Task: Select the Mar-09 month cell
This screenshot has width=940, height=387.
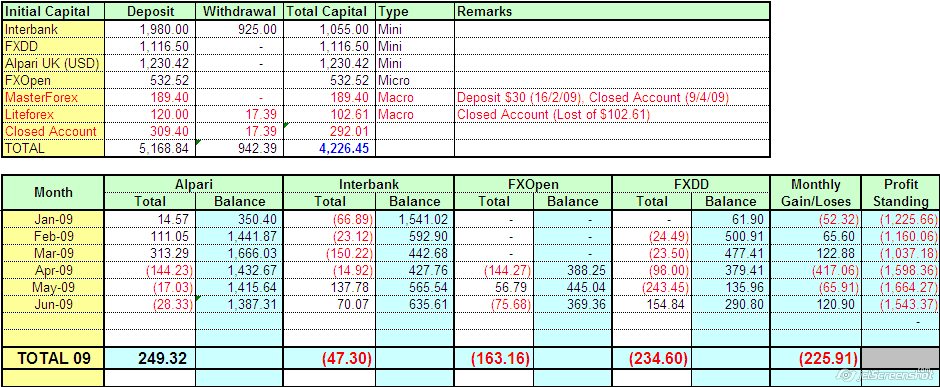Action: tap(53, 253)
